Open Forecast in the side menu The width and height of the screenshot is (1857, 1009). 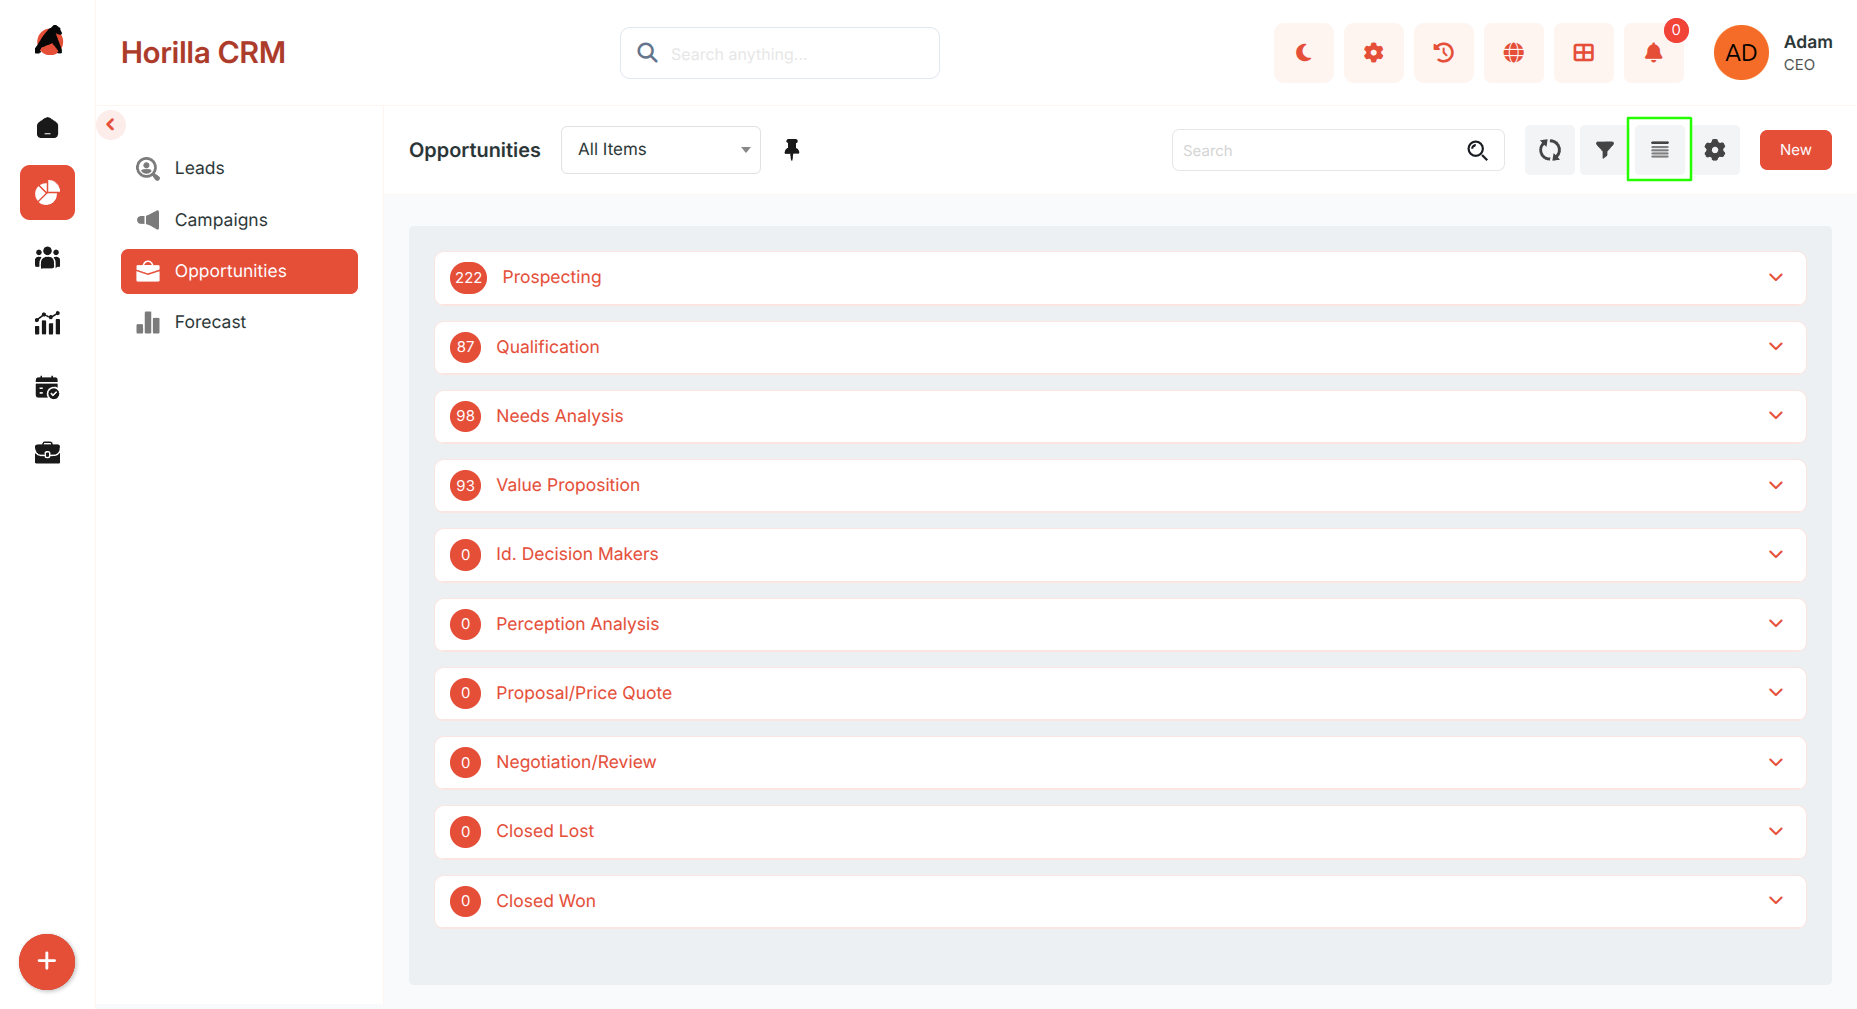[x=239, y=322]
